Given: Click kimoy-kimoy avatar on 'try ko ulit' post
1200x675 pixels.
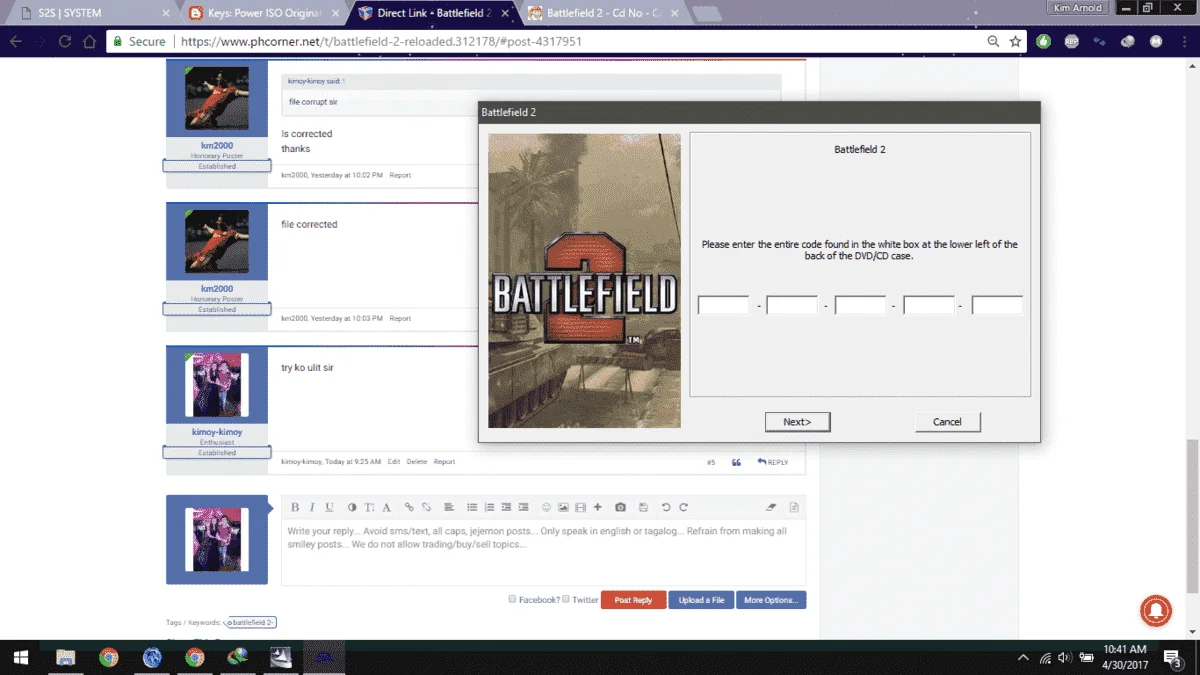Looking at the screenshot, I should click(217, 385).
